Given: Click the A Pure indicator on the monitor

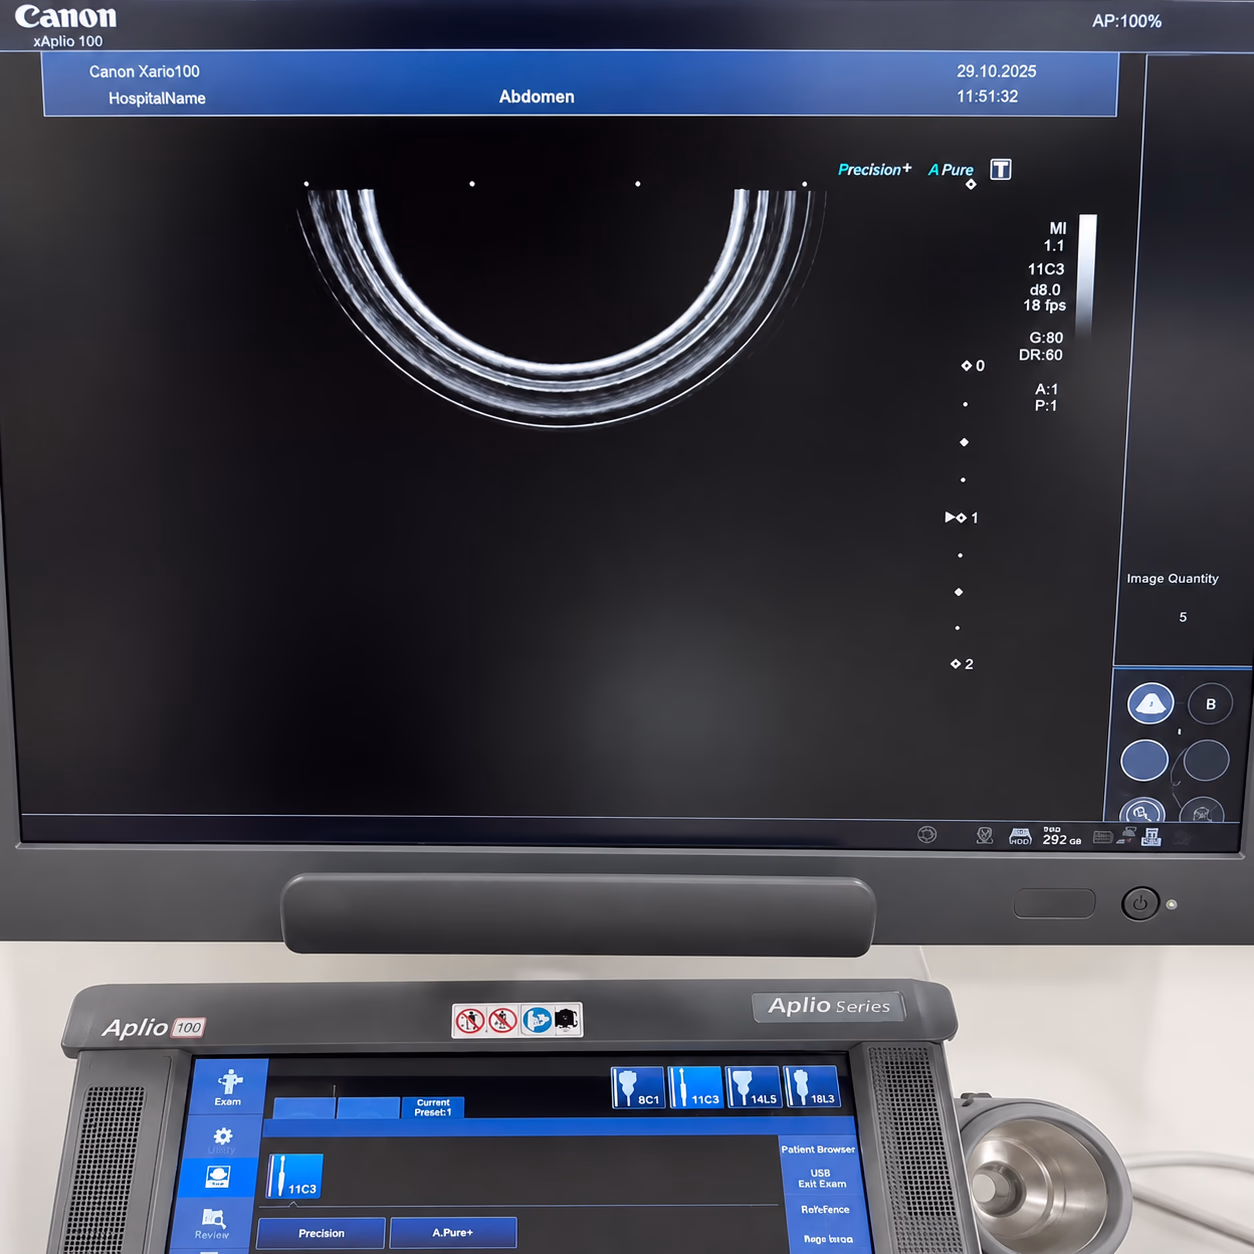Looking at the screenshot, I should [x=951, y=170].
